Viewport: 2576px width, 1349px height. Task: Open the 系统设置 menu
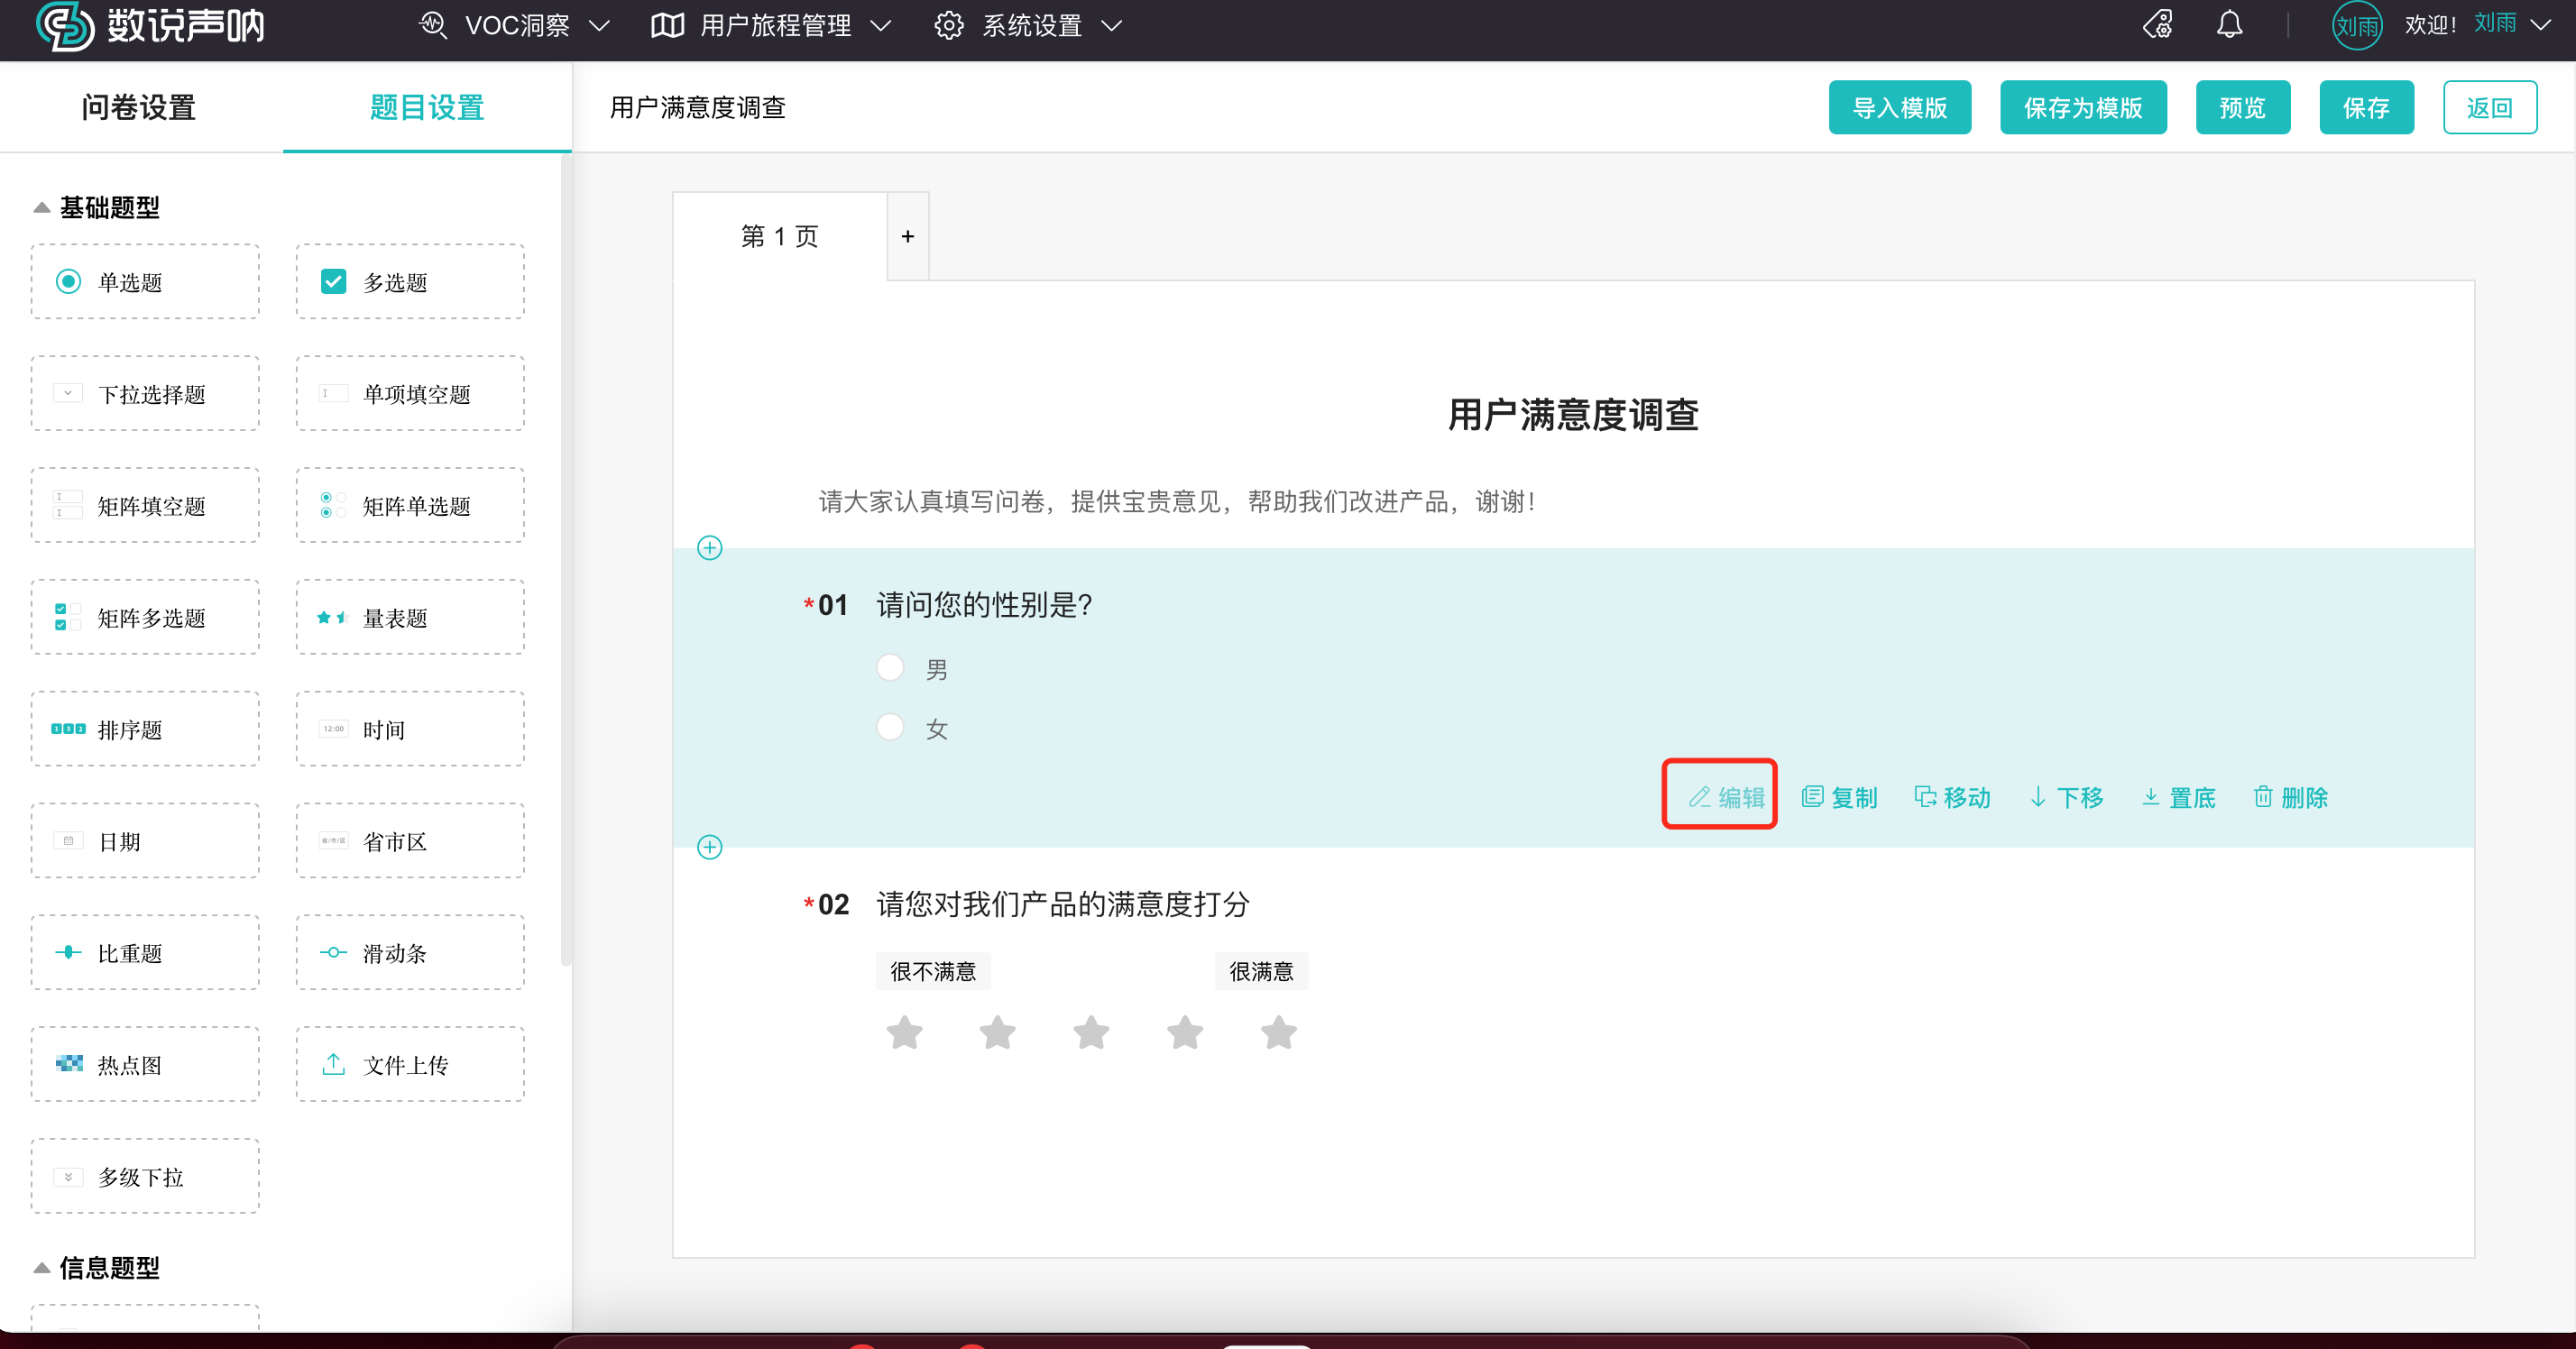point(1029,26)
